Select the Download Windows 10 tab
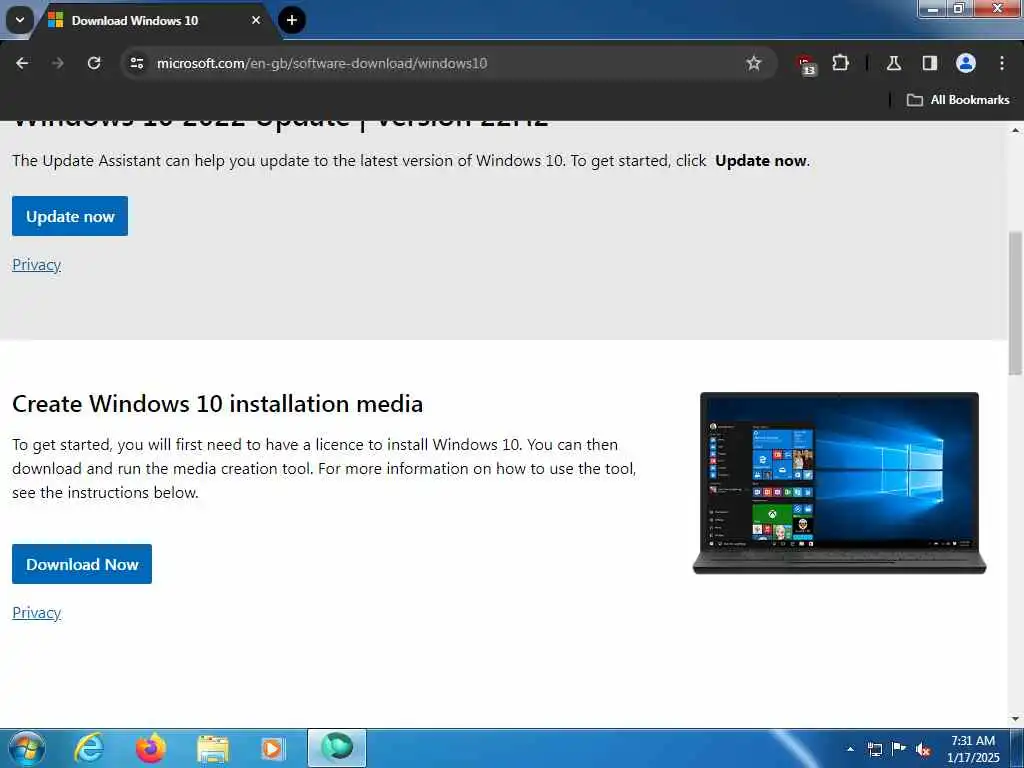This screenshot has width=1024, height=768. tap(155, 21)
